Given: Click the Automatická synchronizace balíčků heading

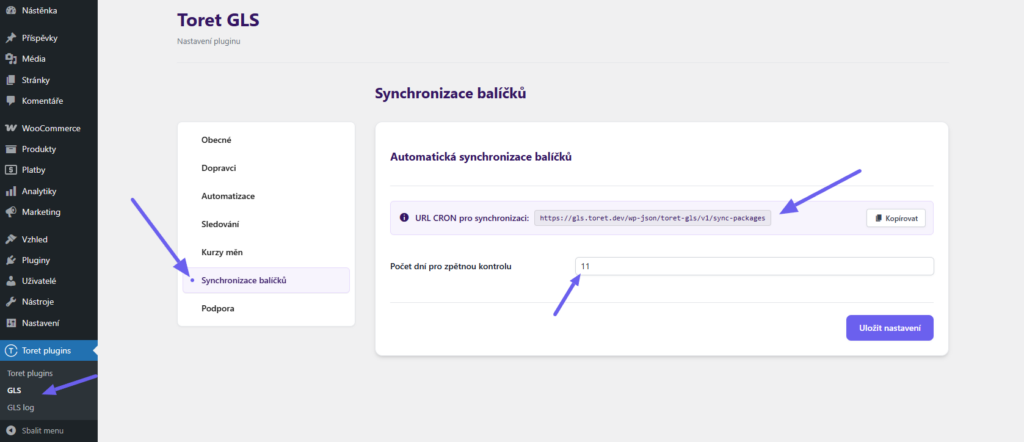Looking at the screenshot, I should coord(481,157).
